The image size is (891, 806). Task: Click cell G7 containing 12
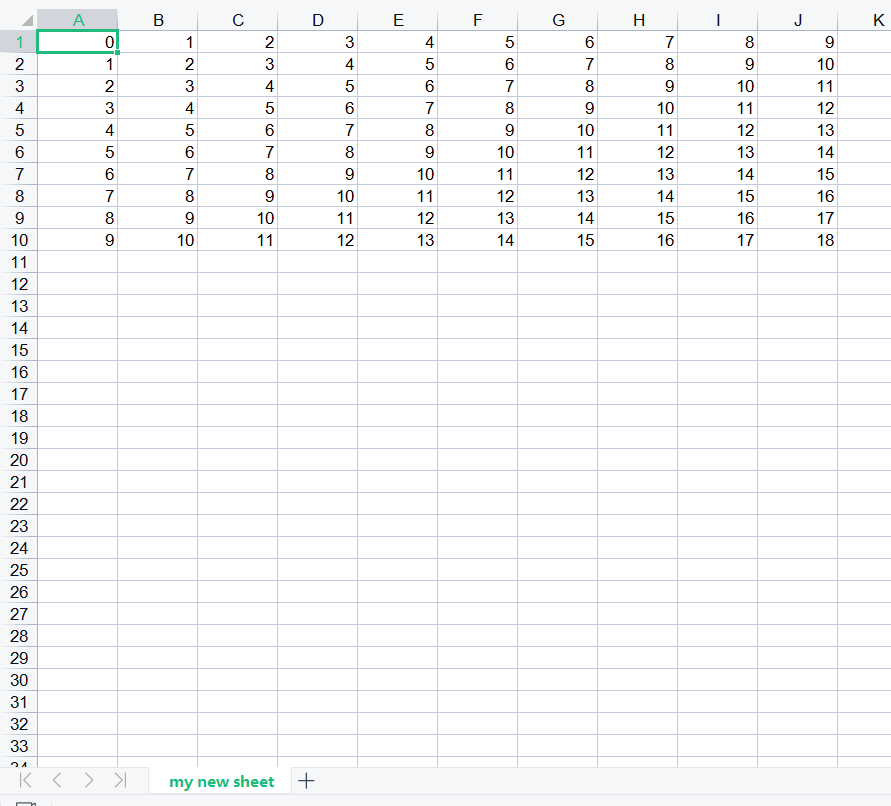558,174
